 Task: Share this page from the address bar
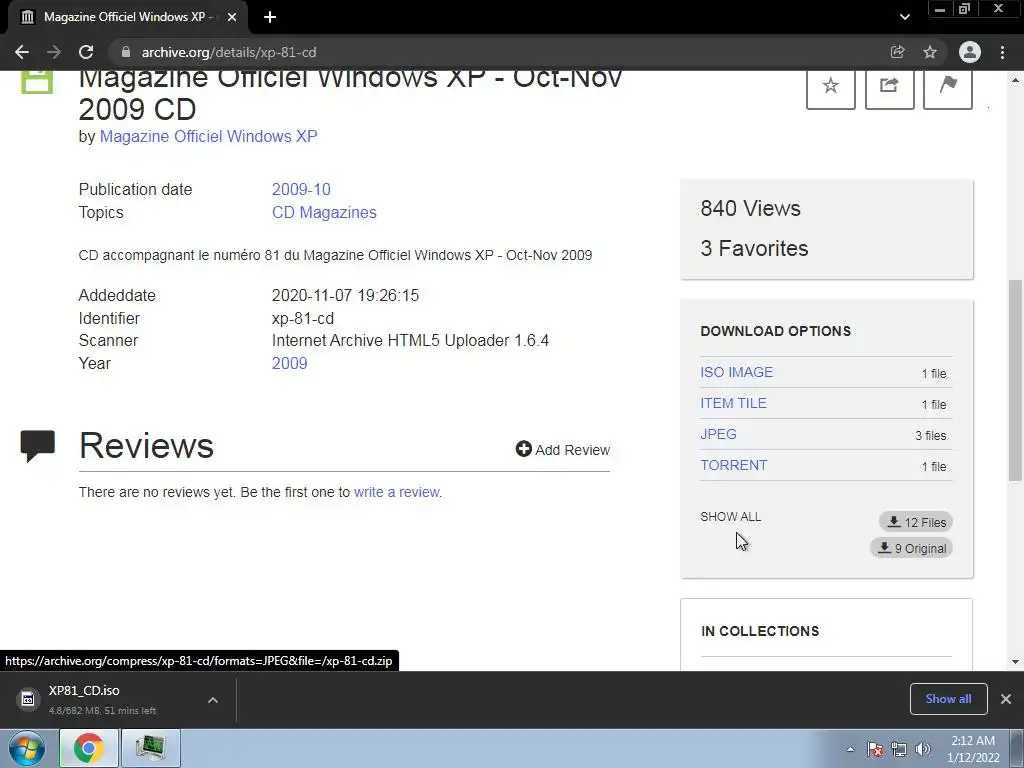point(897,52)
